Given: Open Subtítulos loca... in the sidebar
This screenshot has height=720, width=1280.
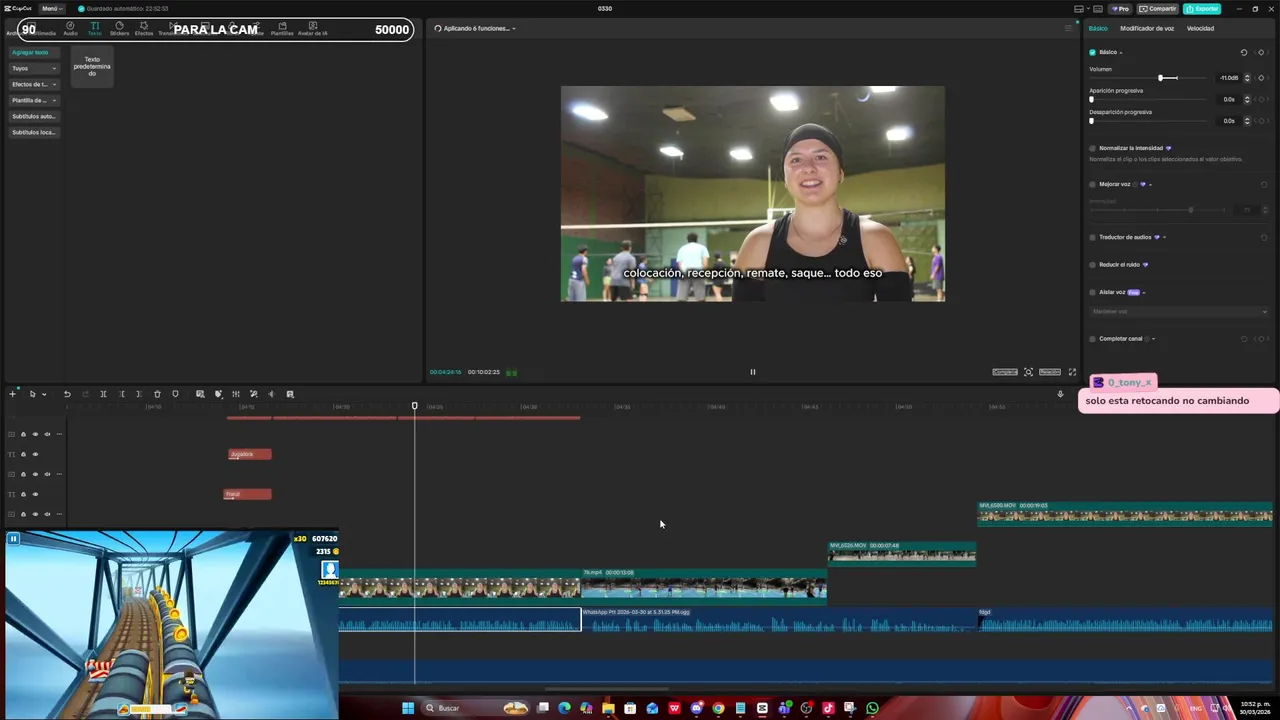Looking at the screenshot, I should point(34,132).
